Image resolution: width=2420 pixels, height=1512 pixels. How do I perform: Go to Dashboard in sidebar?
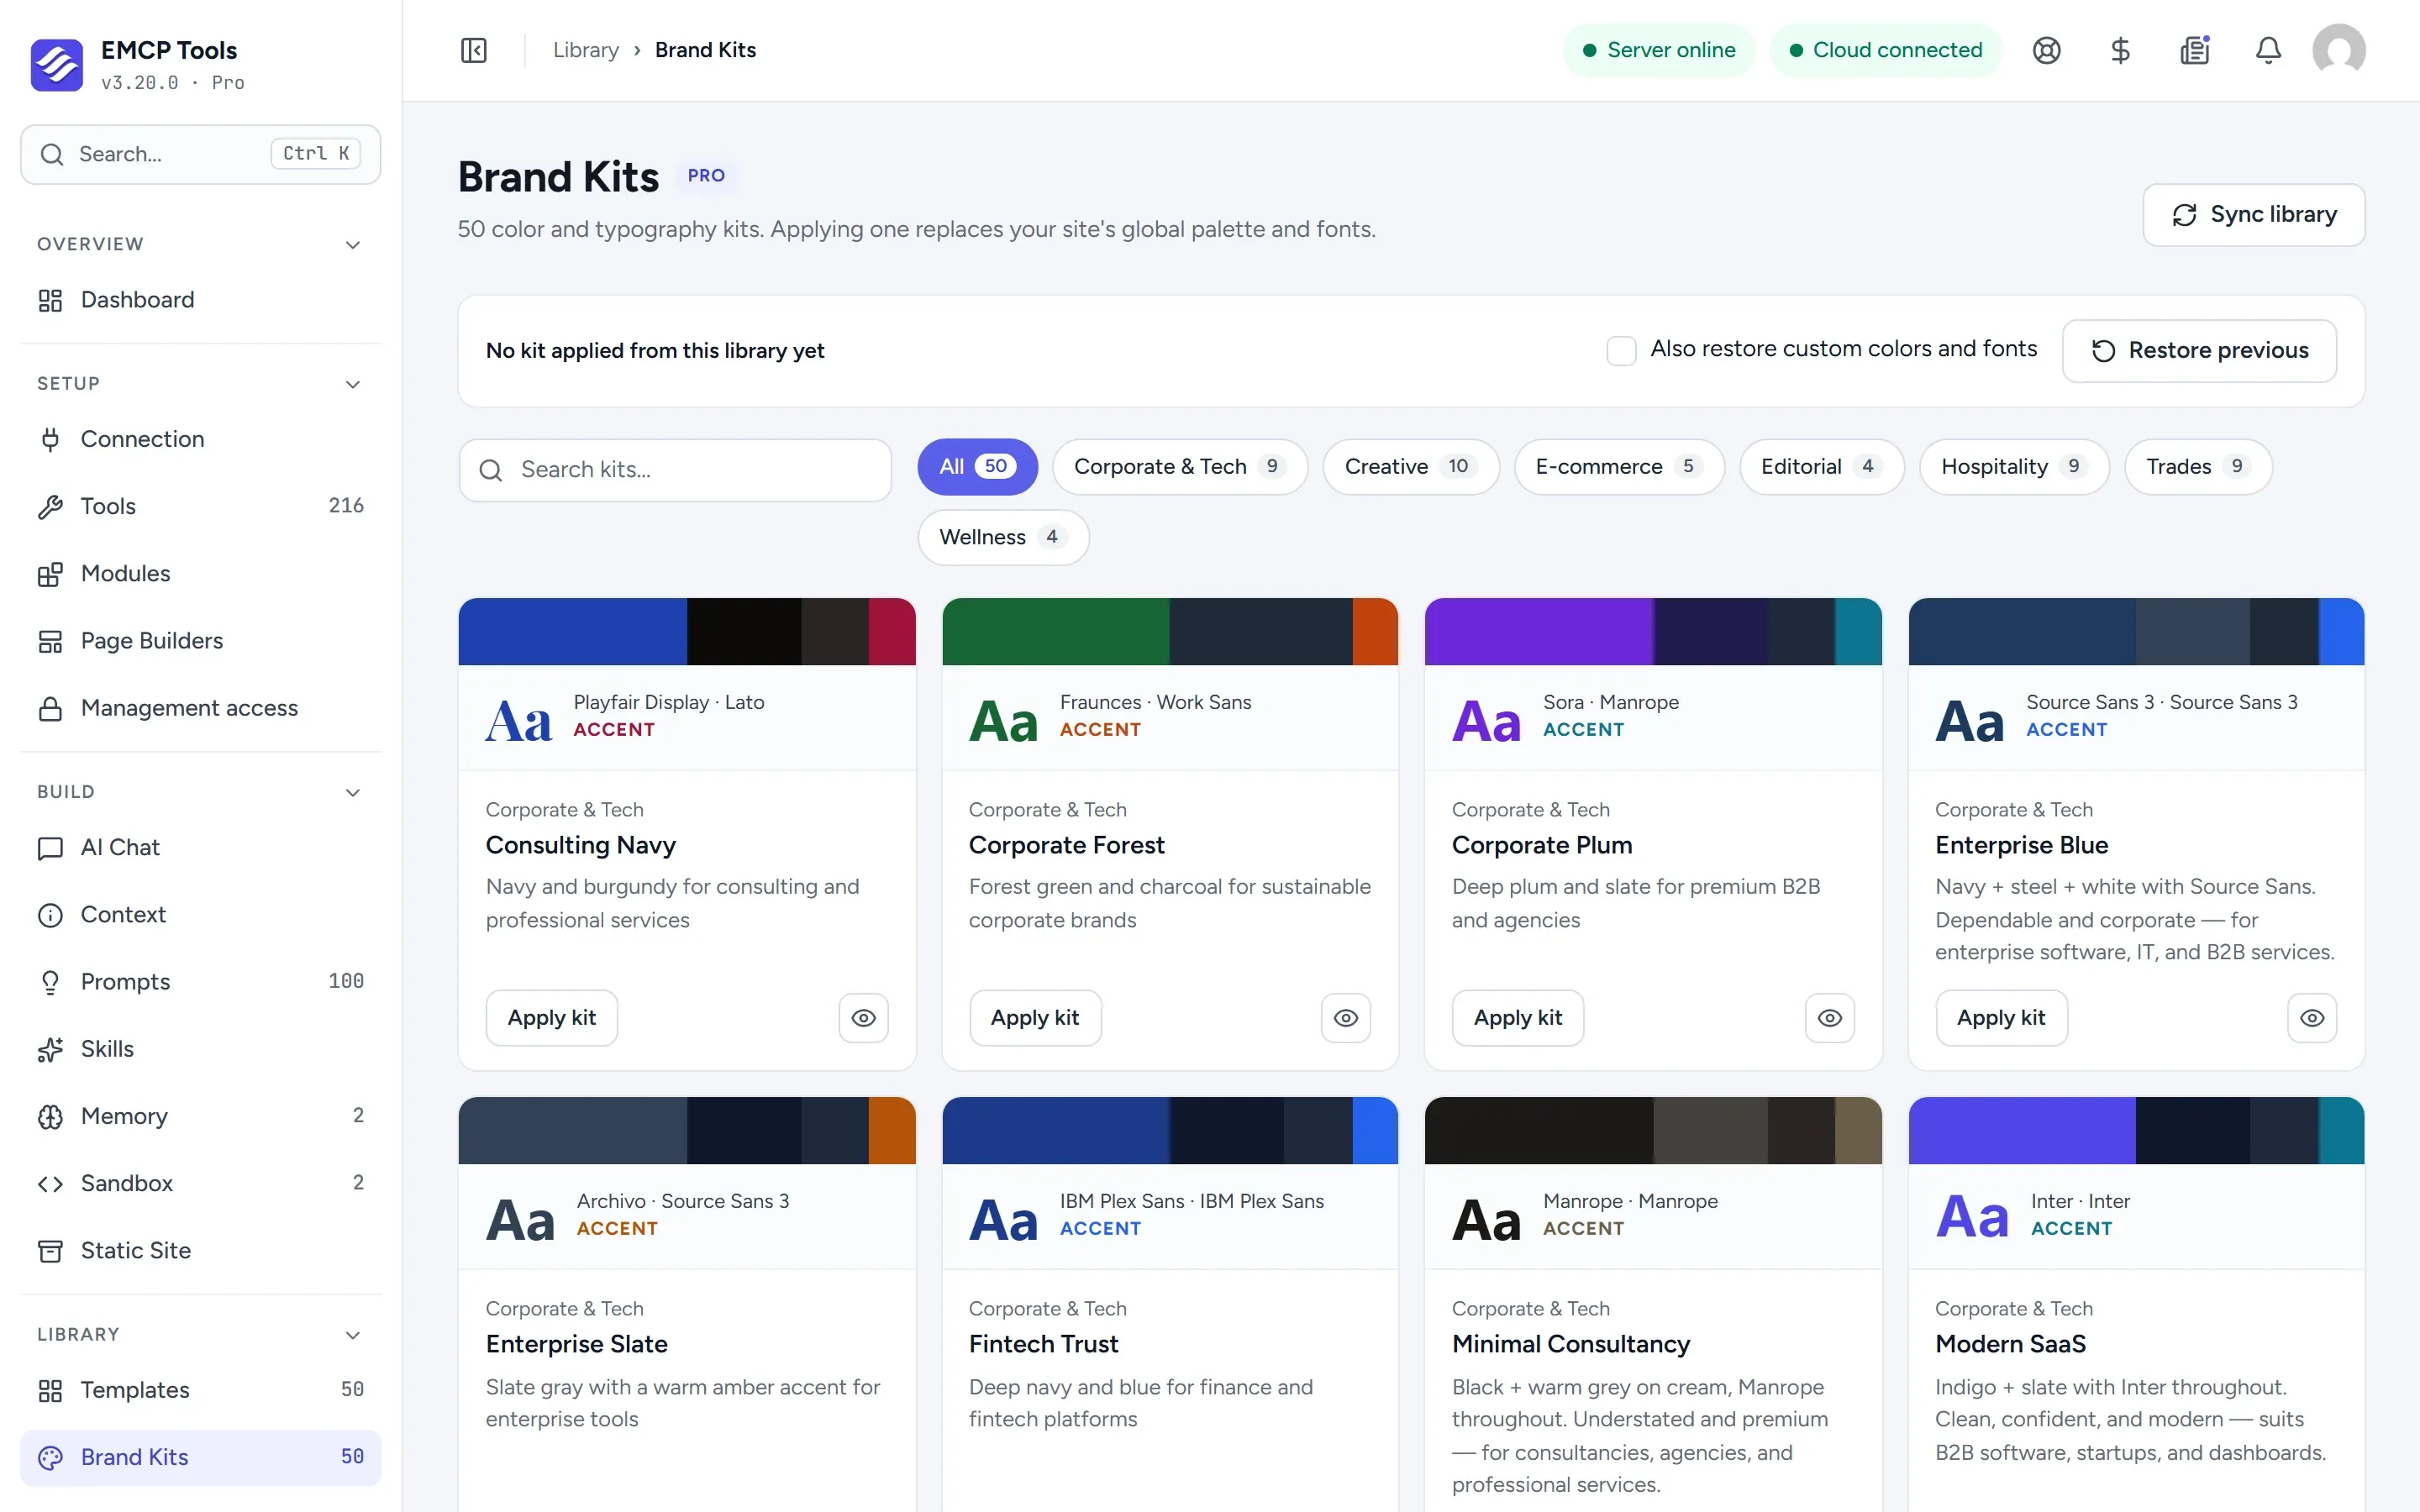click(200, 300)
